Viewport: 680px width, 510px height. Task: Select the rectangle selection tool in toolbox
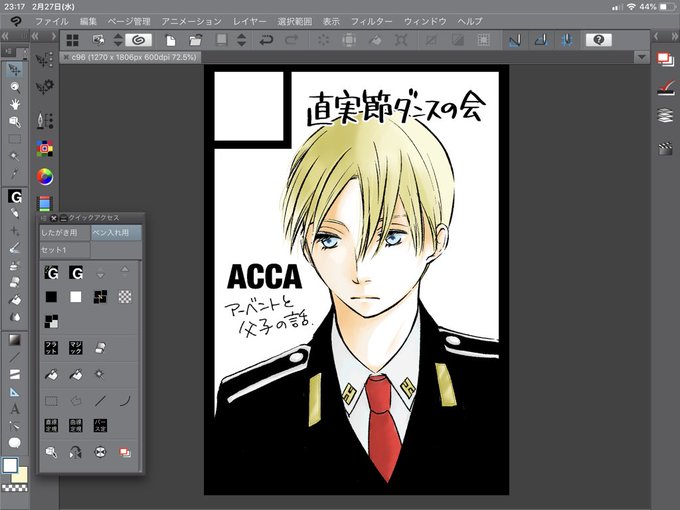pos(15,139)
